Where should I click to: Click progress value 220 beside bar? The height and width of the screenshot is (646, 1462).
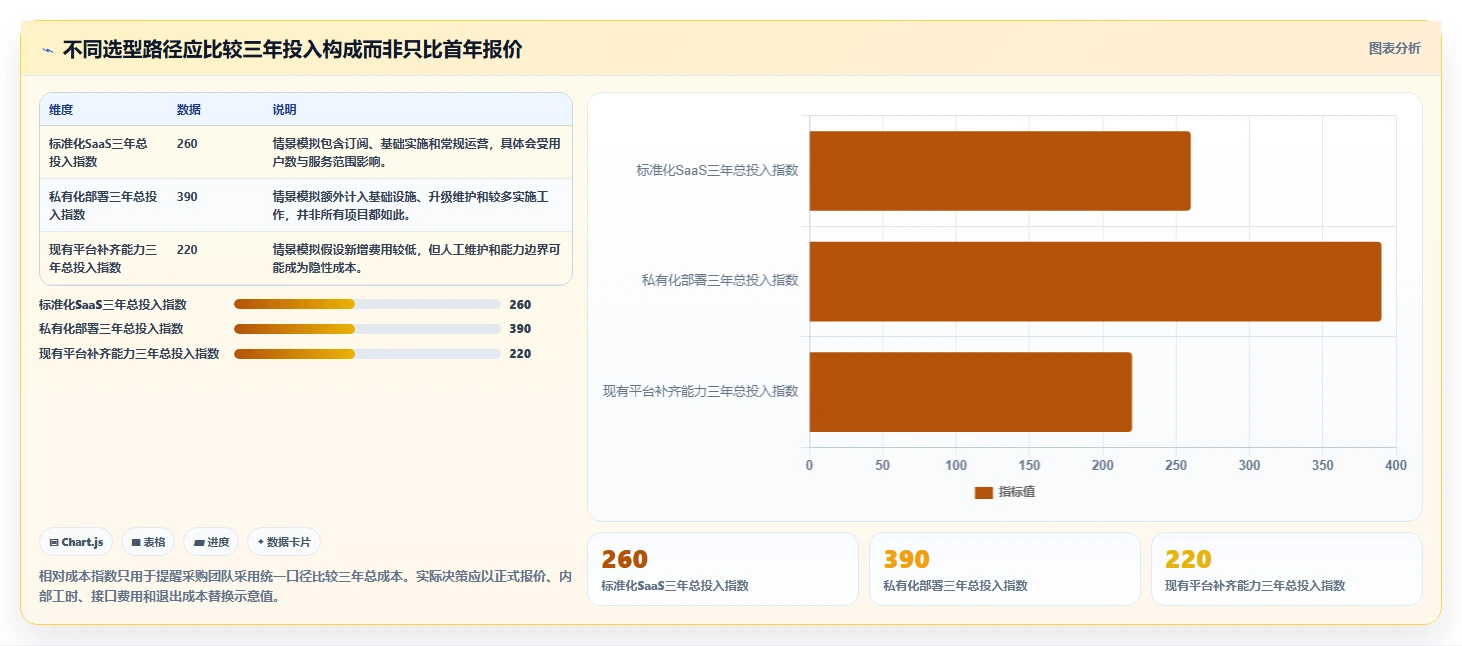520,354
